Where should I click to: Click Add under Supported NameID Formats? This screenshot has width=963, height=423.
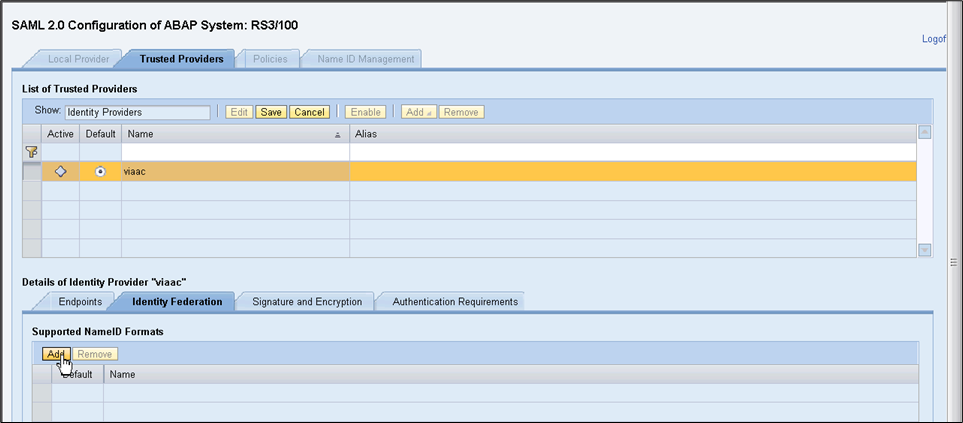pyautogui.click(x=55, y=354)
